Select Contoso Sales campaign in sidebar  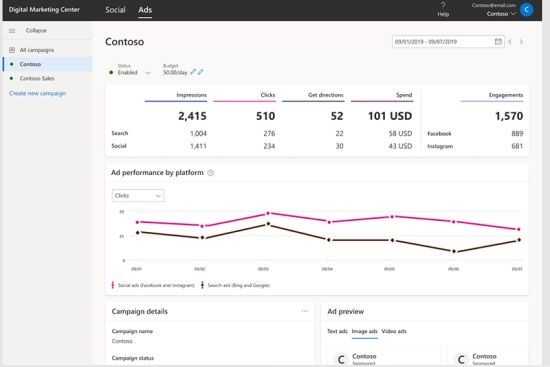[x=37, y=78]
